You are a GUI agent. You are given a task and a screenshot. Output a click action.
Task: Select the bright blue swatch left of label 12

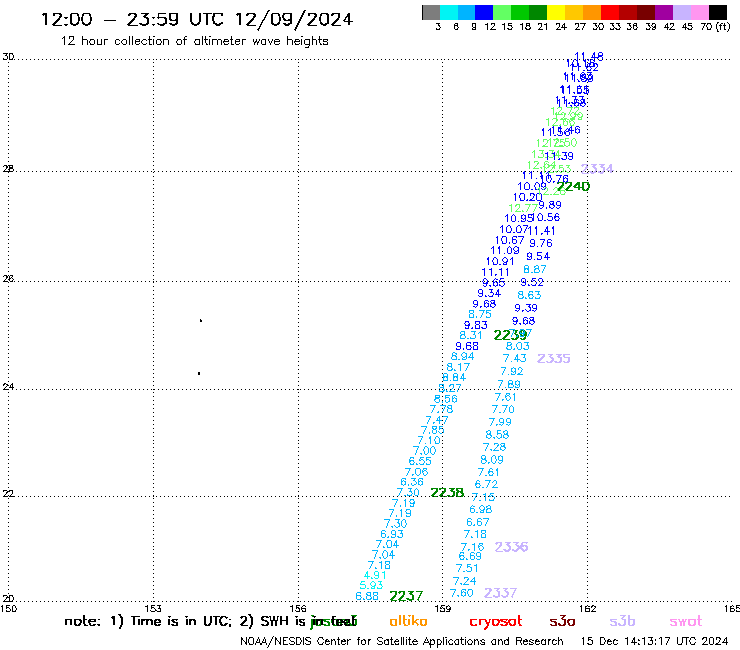pos(484,12)
